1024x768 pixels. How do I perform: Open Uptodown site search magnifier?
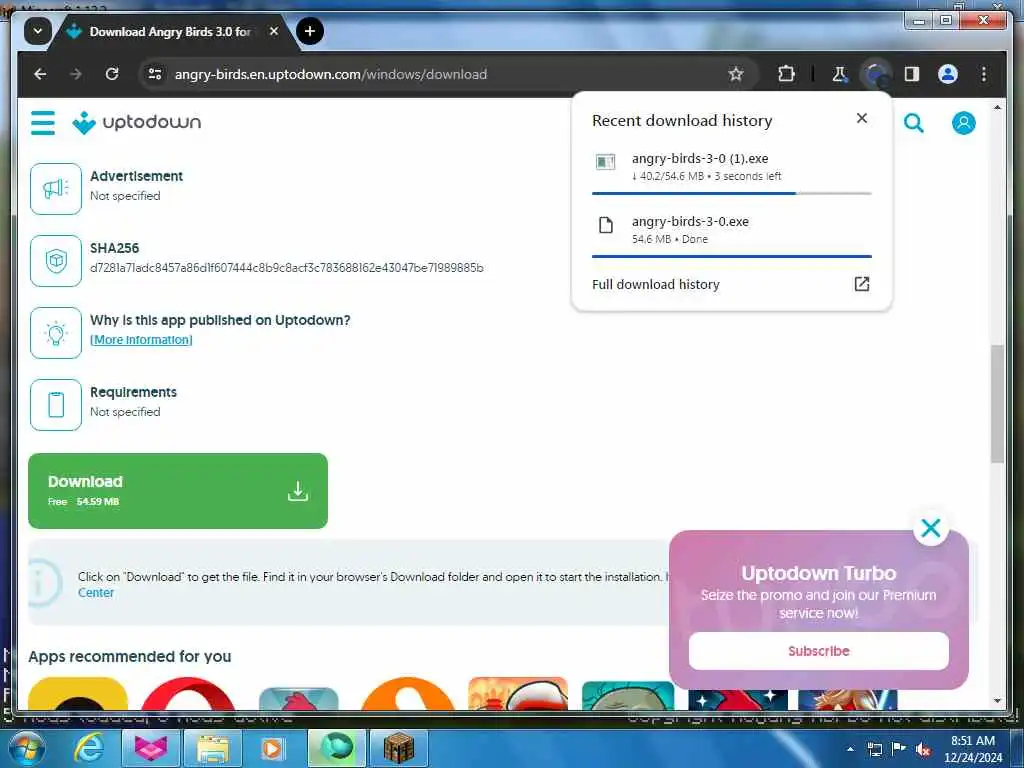914,123
